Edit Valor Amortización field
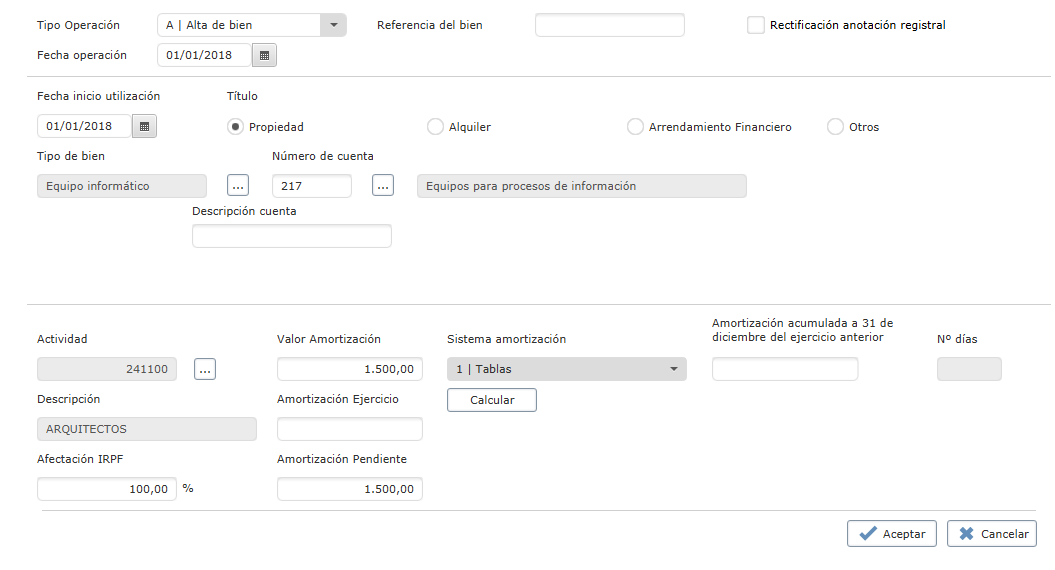 [350, 369]
